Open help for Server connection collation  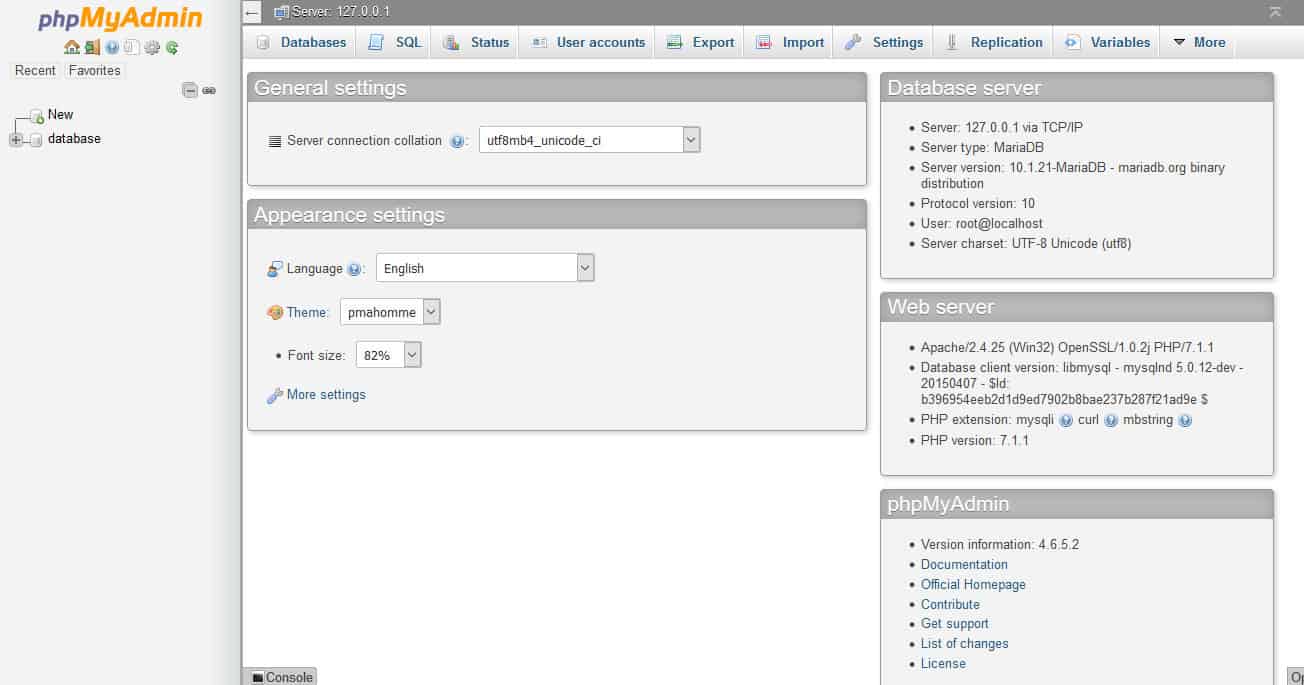click(457, 141)
